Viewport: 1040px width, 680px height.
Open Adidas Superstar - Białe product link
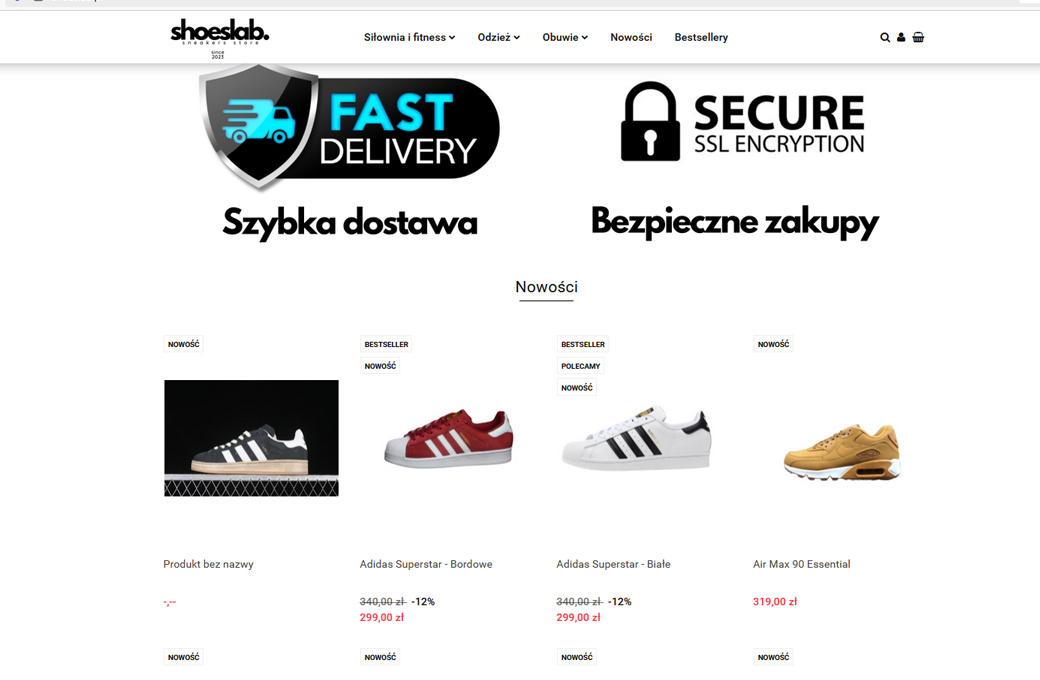click(x=613, y=564)
